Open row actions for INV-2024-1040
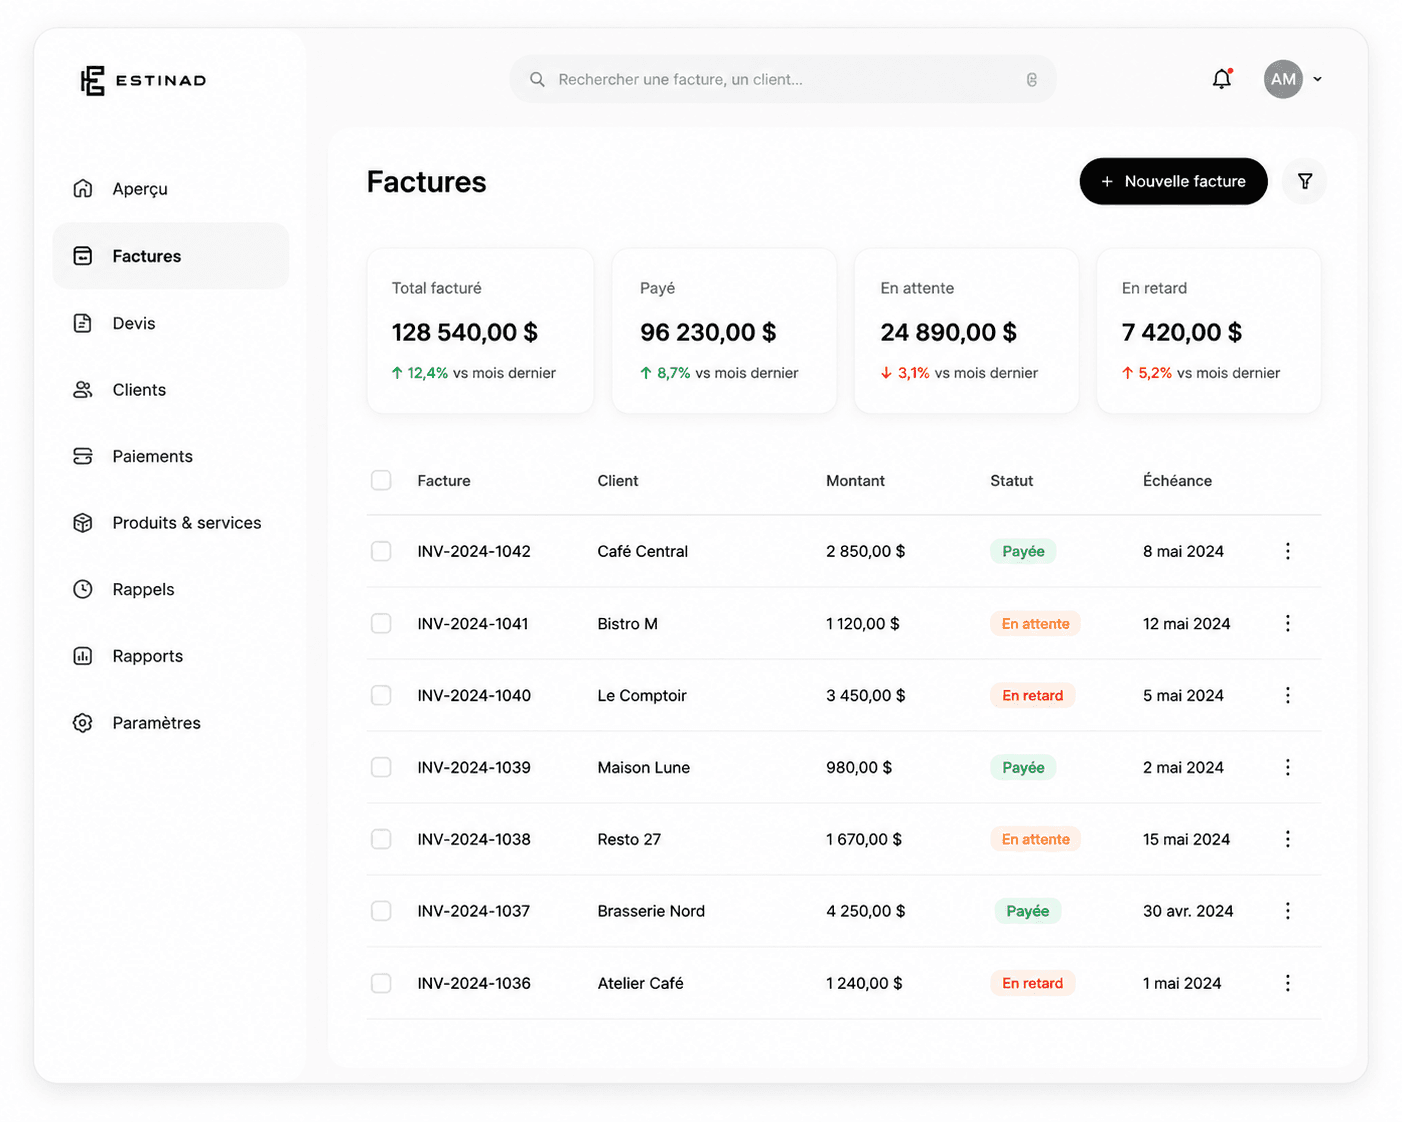This screenshot has height=1122, width=1402. [x=1288, y=695]
